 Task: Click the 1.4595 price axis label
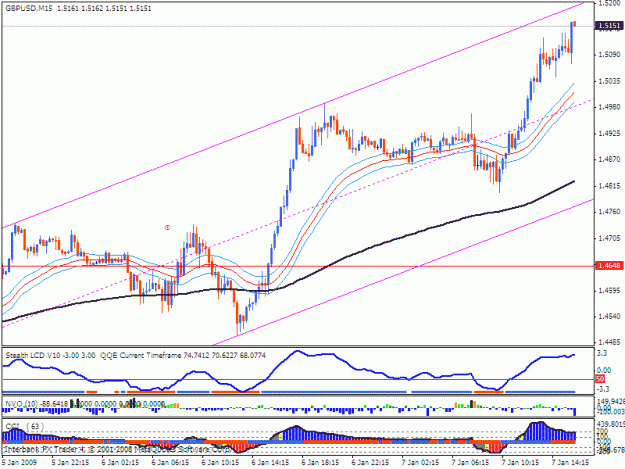point(610,290)
